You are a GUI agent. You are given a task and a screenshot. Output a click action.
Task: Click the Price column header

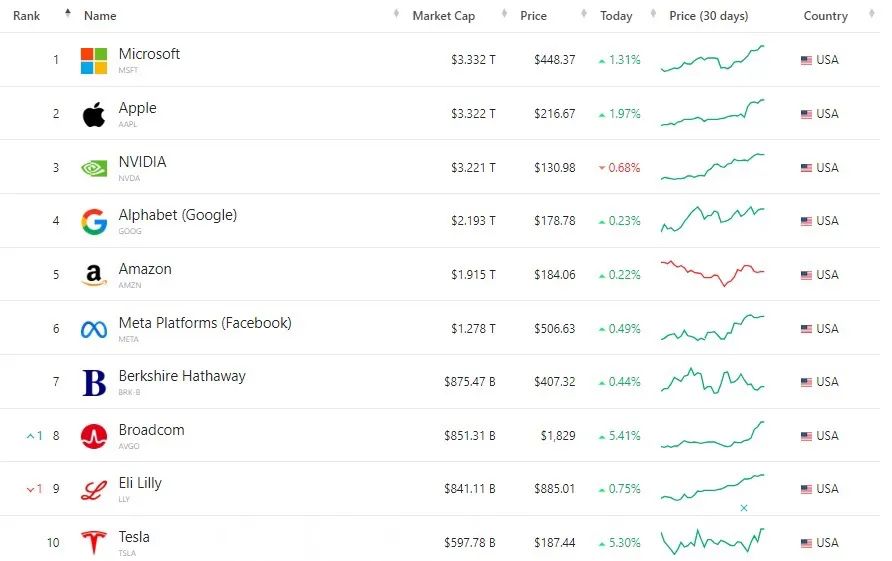pos(533,16)
